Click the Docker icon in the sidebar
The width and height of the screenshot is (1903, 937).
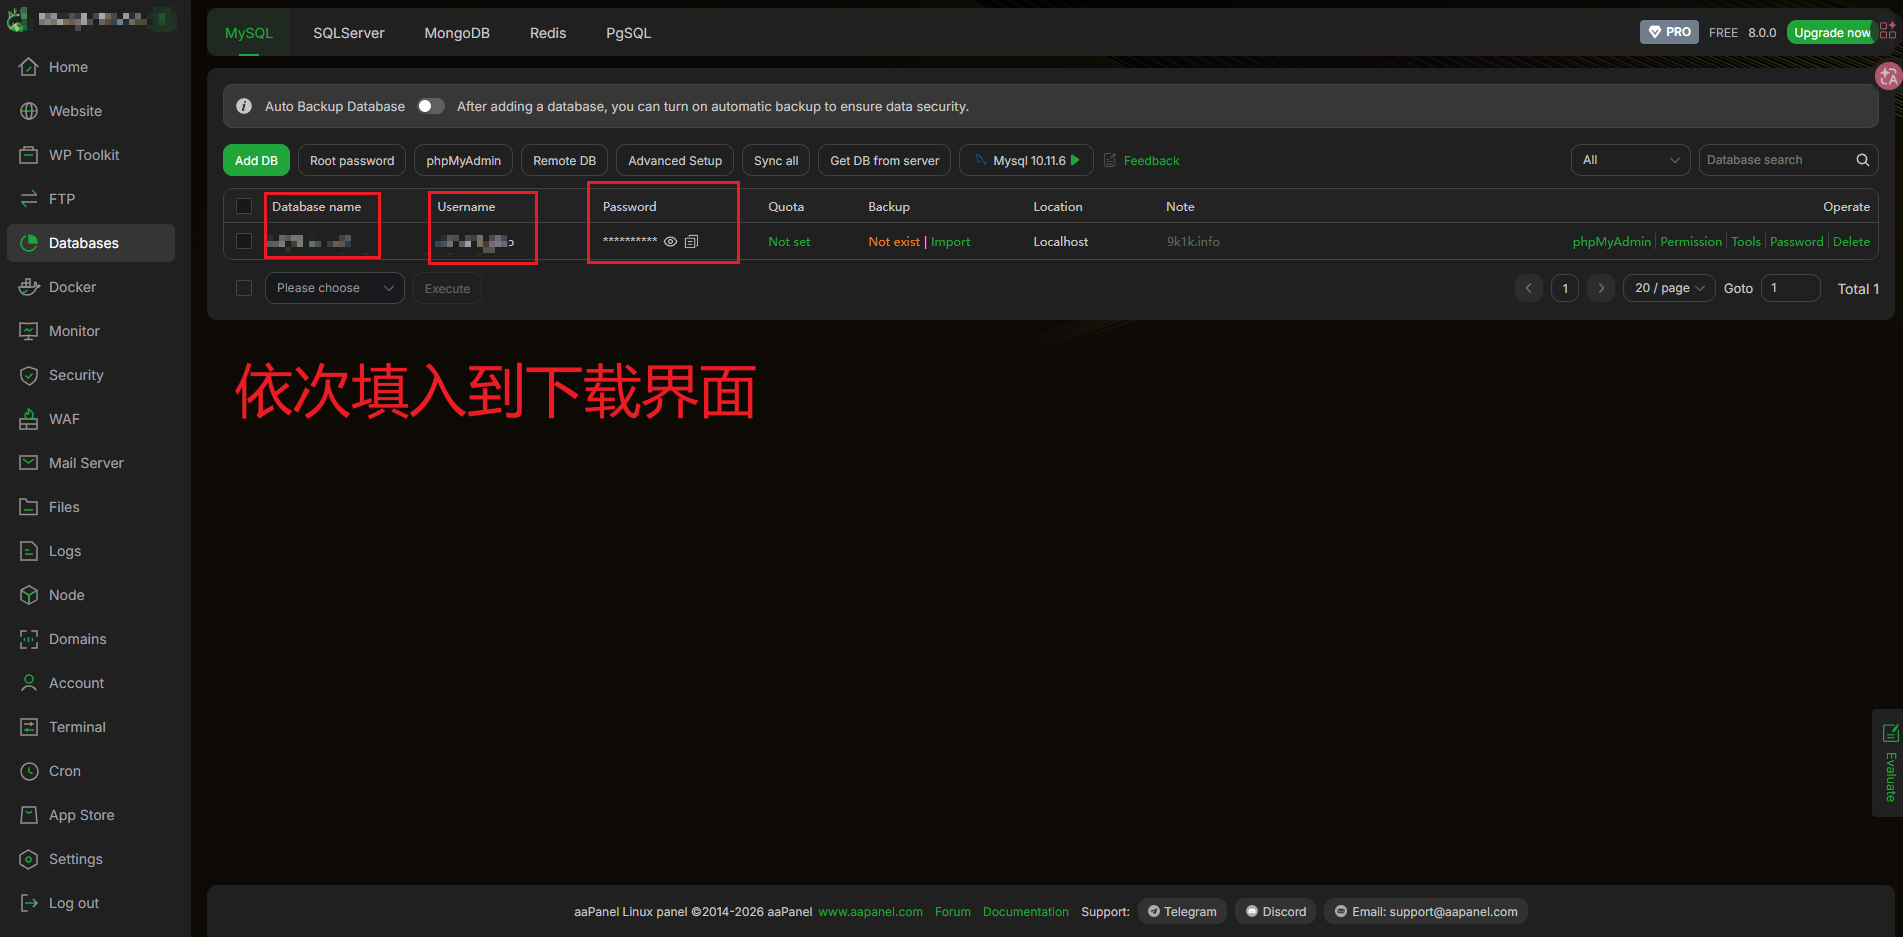click(x=29, y=287)
